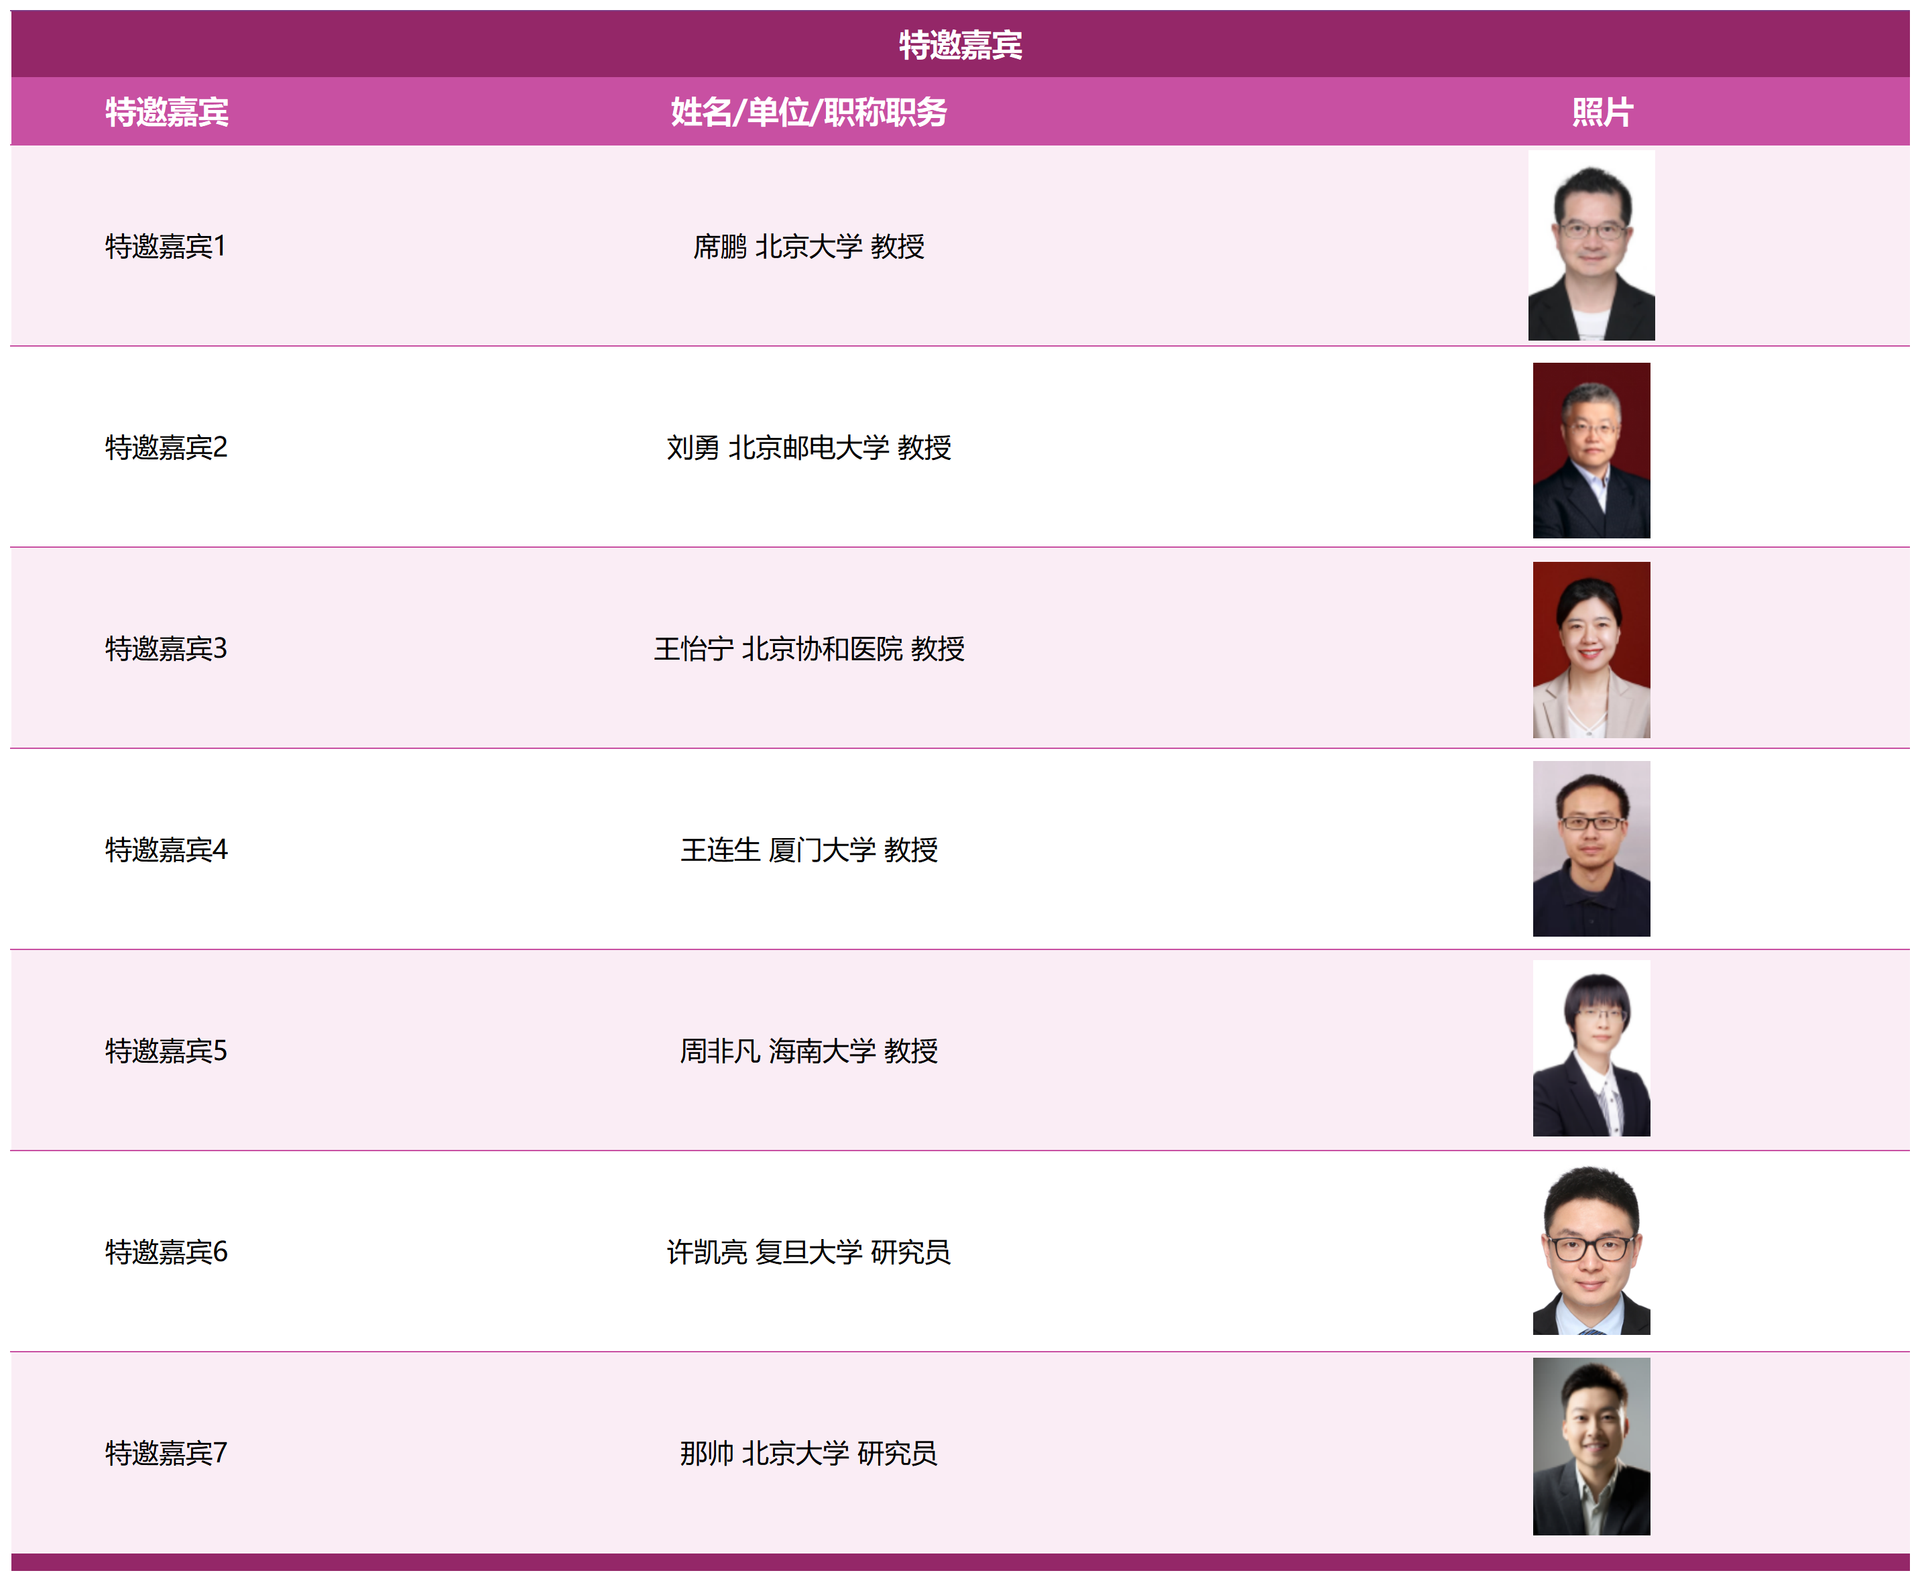Click the text 王怡宁 北京协和医院 教授
Screen dimensions: 1920x1581
pyautogui.click(x=809, y=649)
